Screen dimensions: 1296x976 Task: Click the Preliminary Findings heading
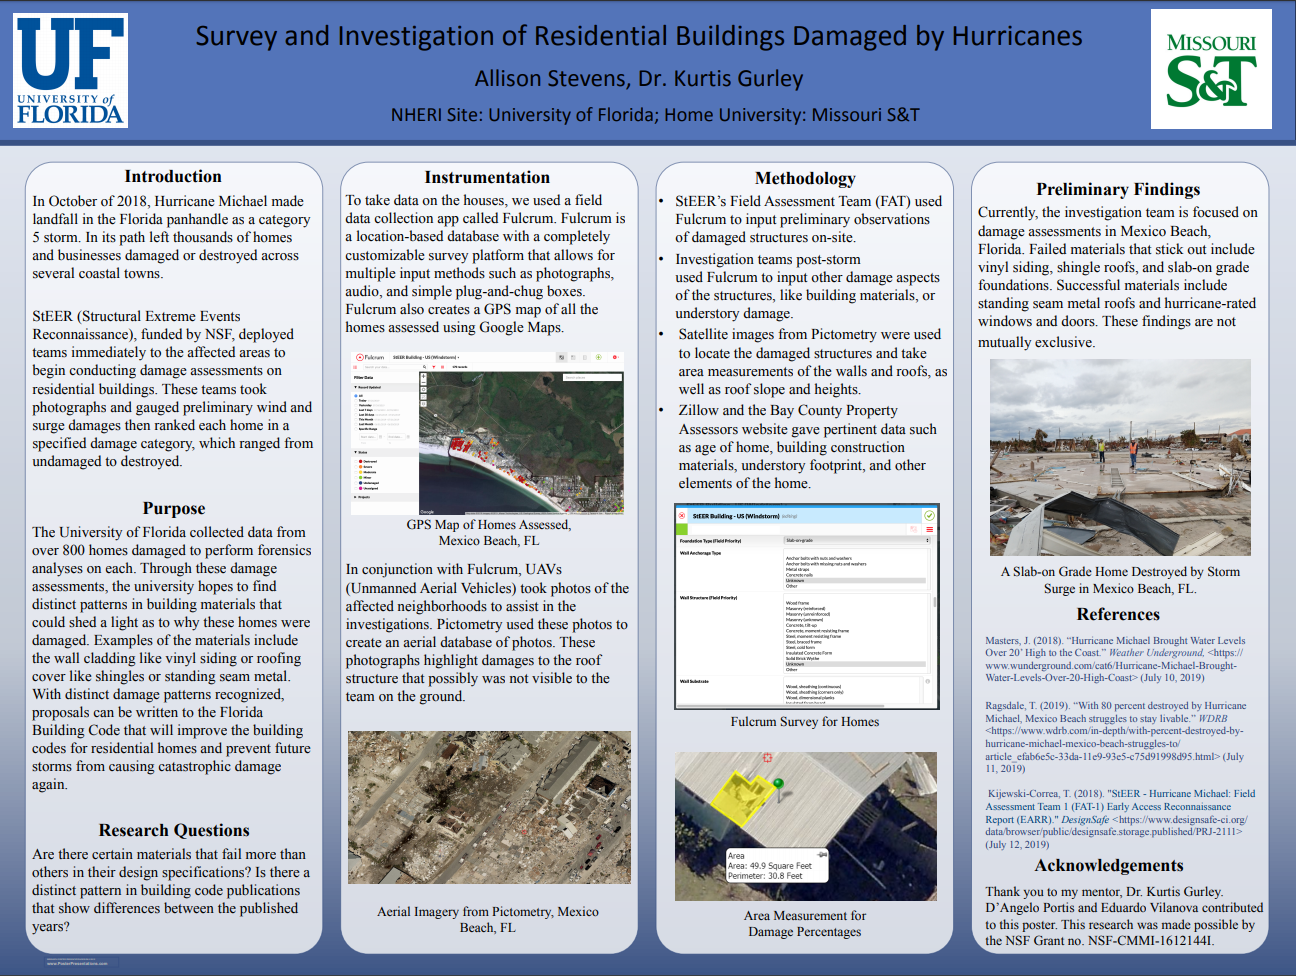[1118, 189]
